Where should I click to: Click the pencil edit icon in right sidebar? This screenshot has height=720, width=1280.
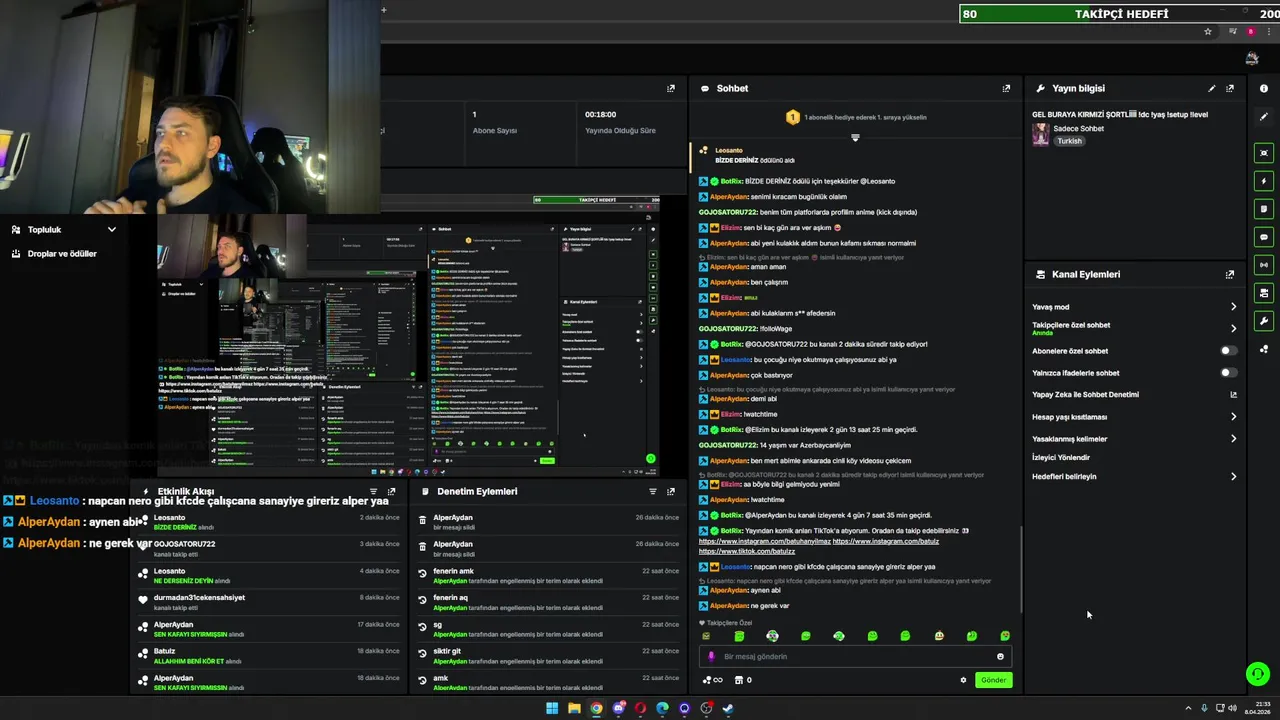[x=1264, y=117]
